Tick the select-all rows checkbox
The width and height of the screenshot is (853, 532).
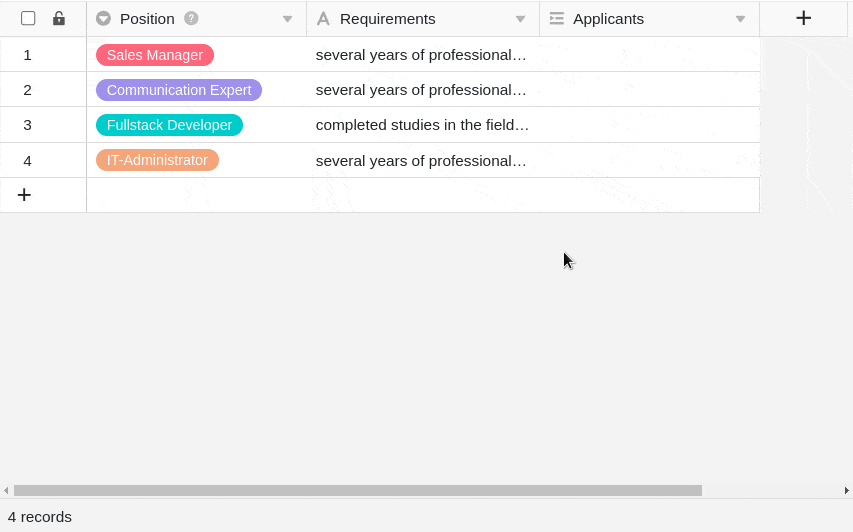(x=28, y=18)
